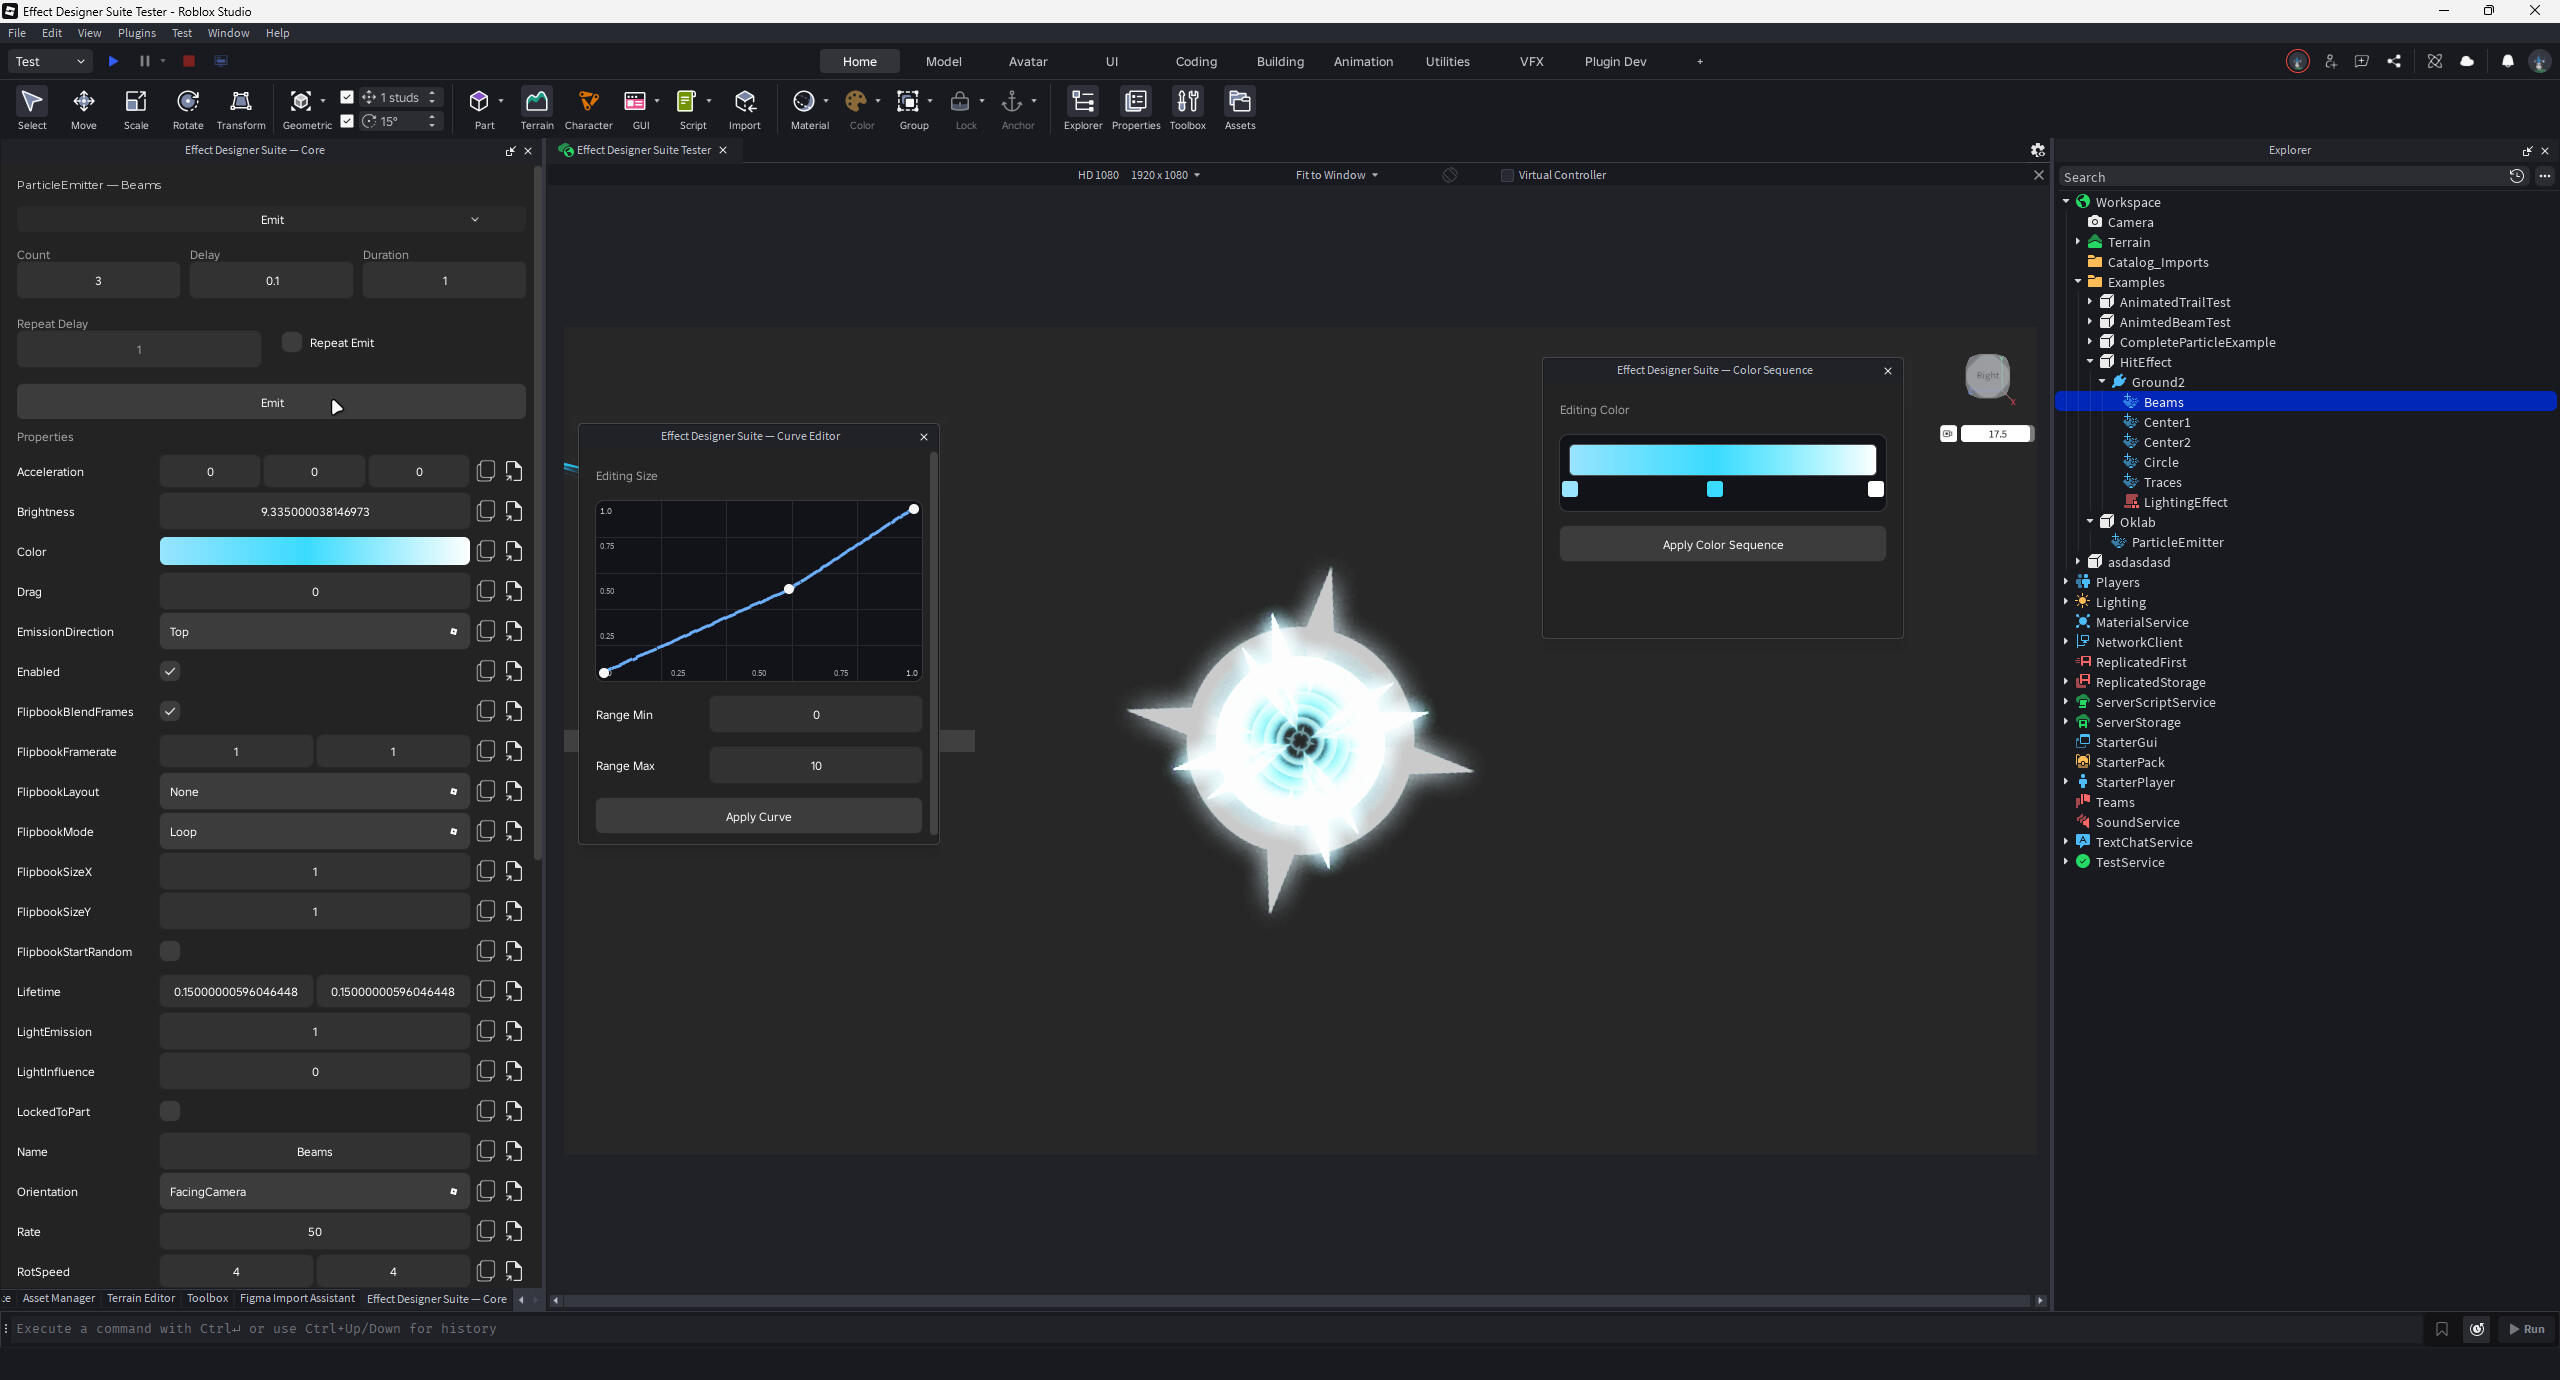2560x1380 pixels.
Task: Open the Terrain editor
Action: (x=537, y=109)
